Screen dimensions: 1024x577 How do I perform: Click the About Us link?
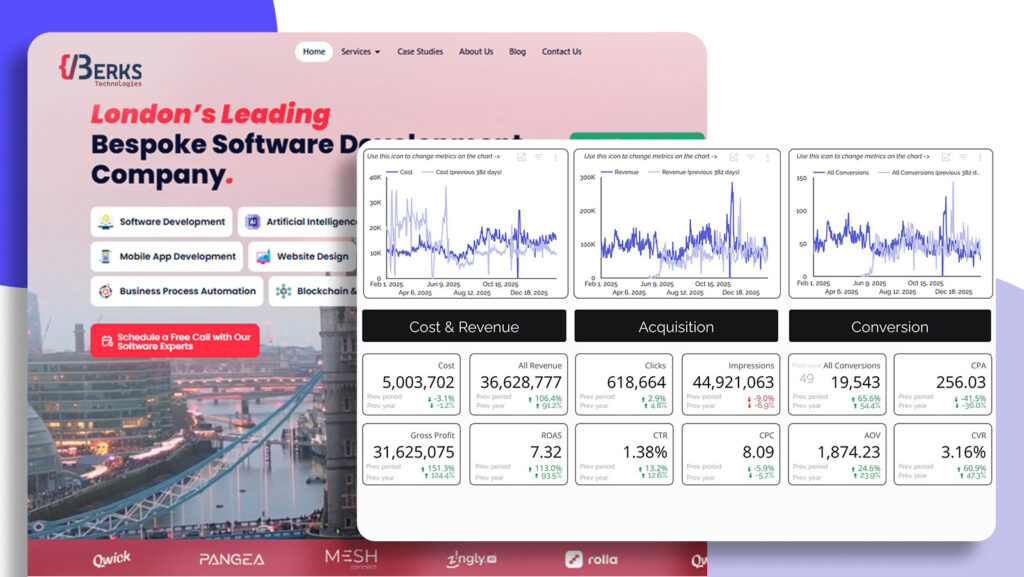pyautogui.click(x=476, y=52)
